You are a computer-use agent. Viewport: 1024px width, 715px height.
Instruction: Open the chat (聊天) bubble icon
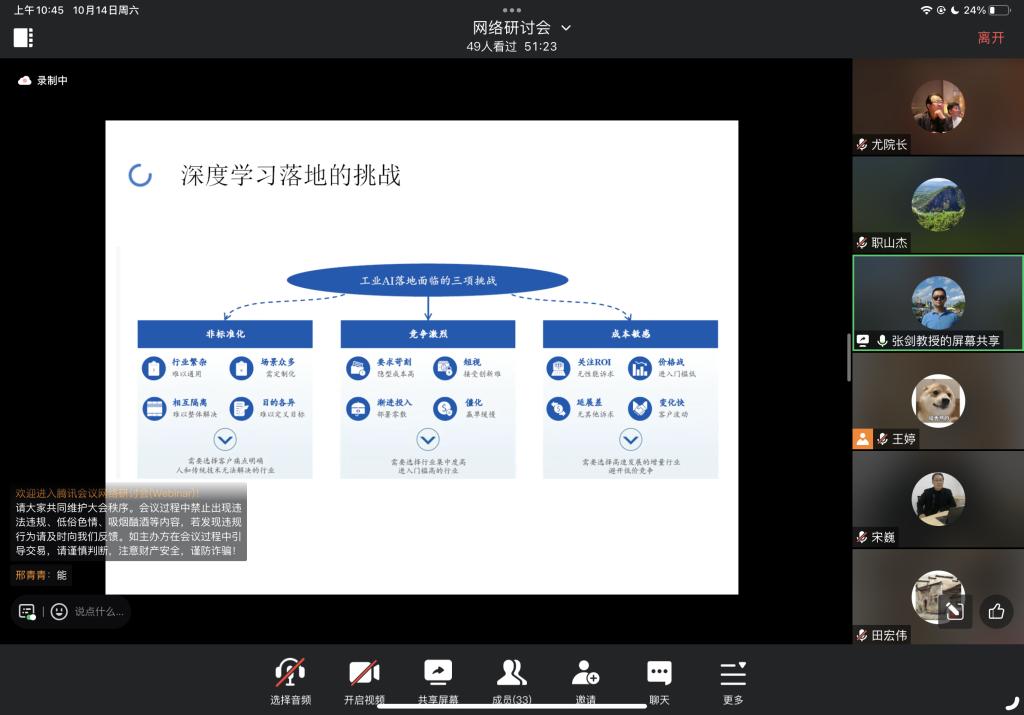[659, 673]
